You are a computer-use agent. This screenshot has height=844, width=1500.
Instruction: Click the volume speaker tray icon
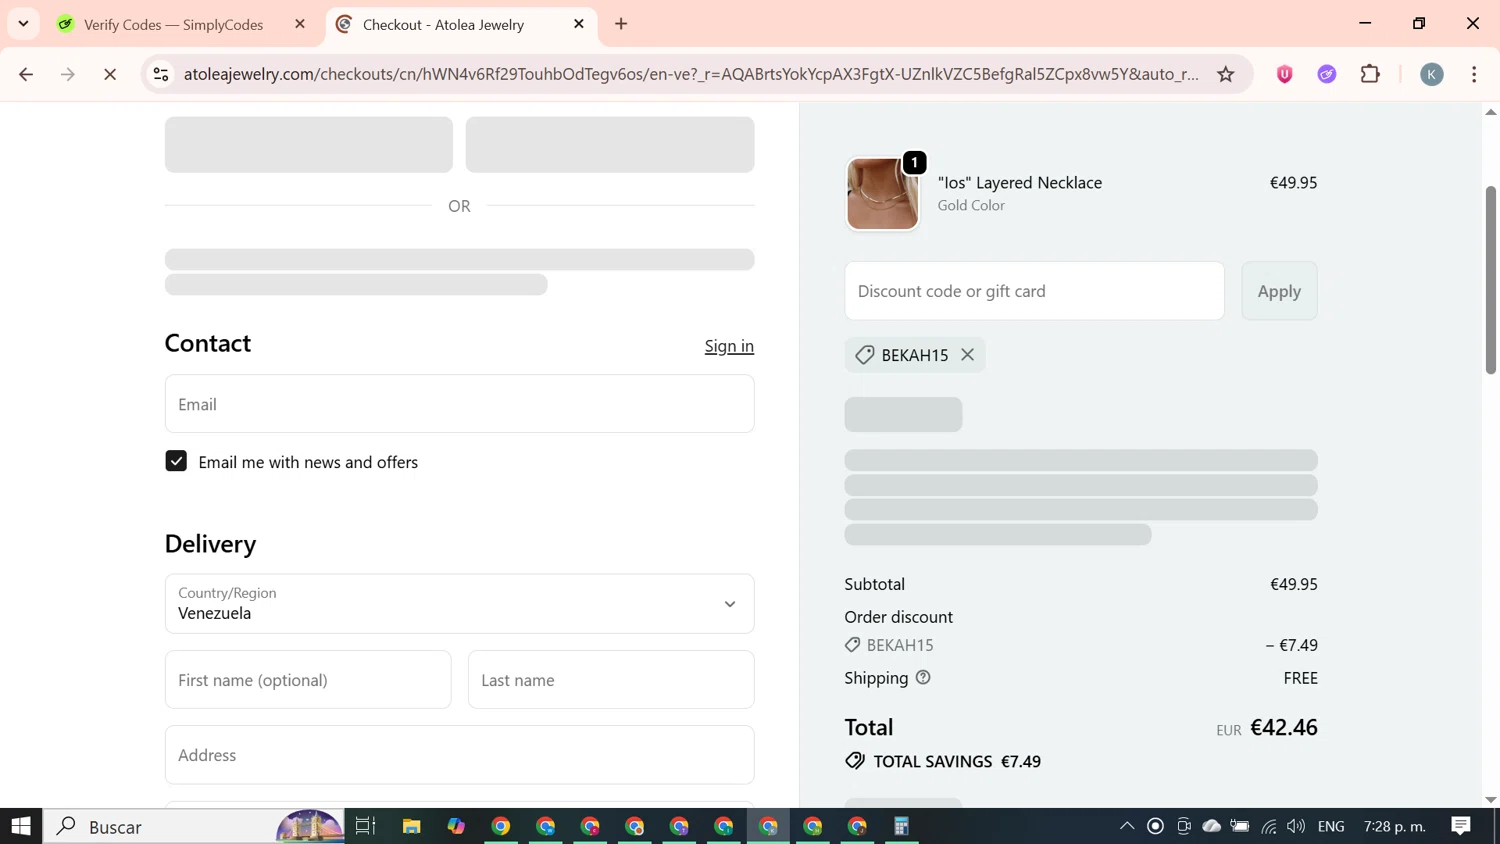pos(1296,826)
